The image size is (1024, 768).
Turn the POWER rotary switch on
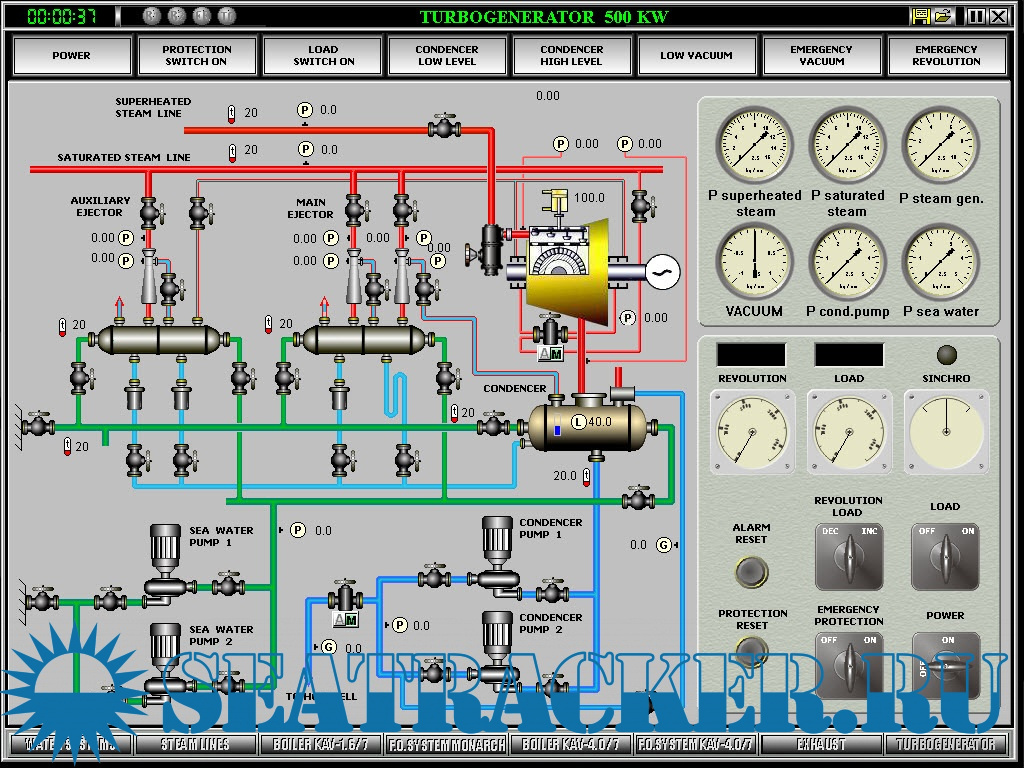945,662
